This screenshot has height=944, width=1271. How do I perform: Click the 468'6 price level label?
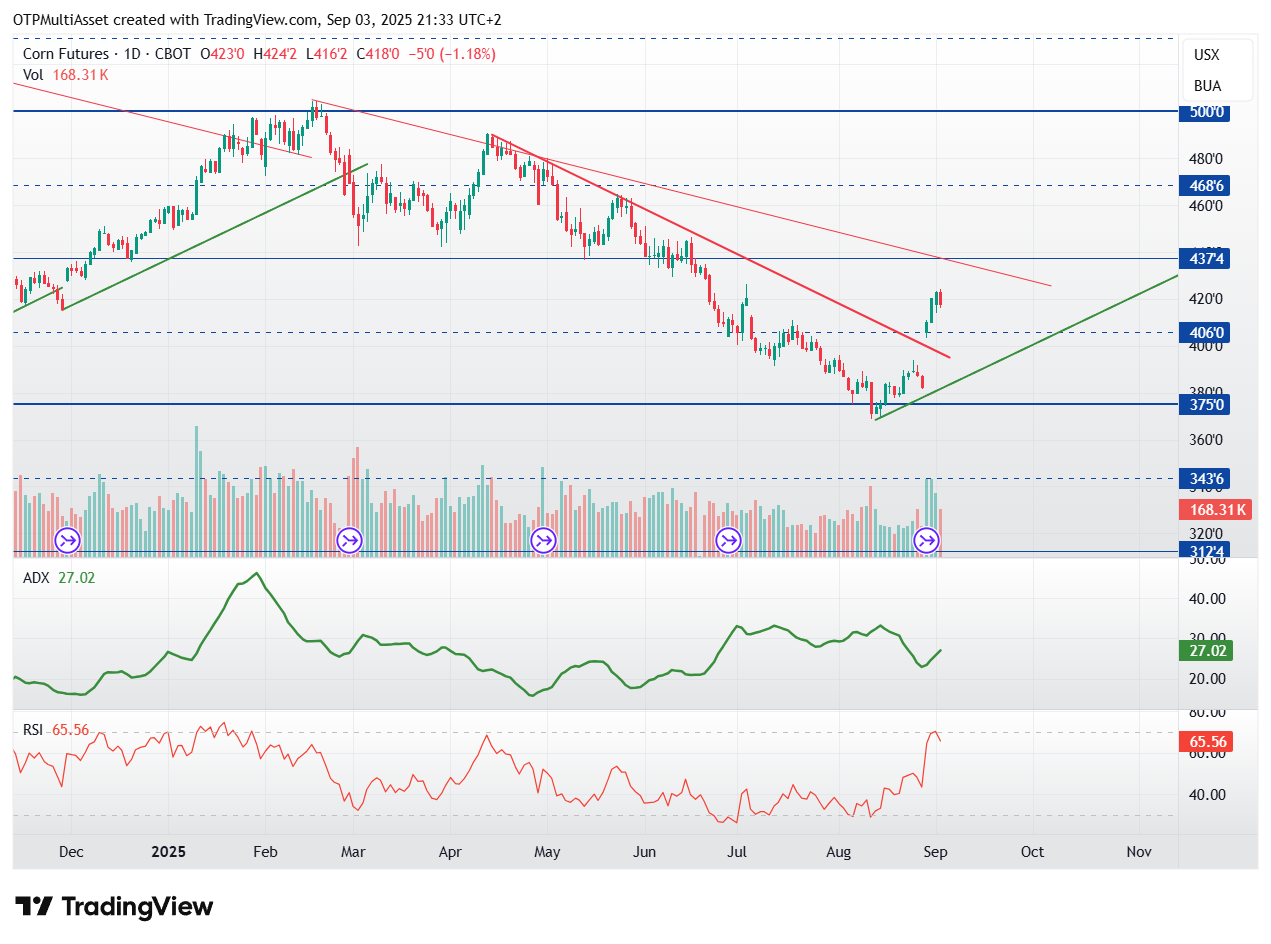coord(1208,186)
